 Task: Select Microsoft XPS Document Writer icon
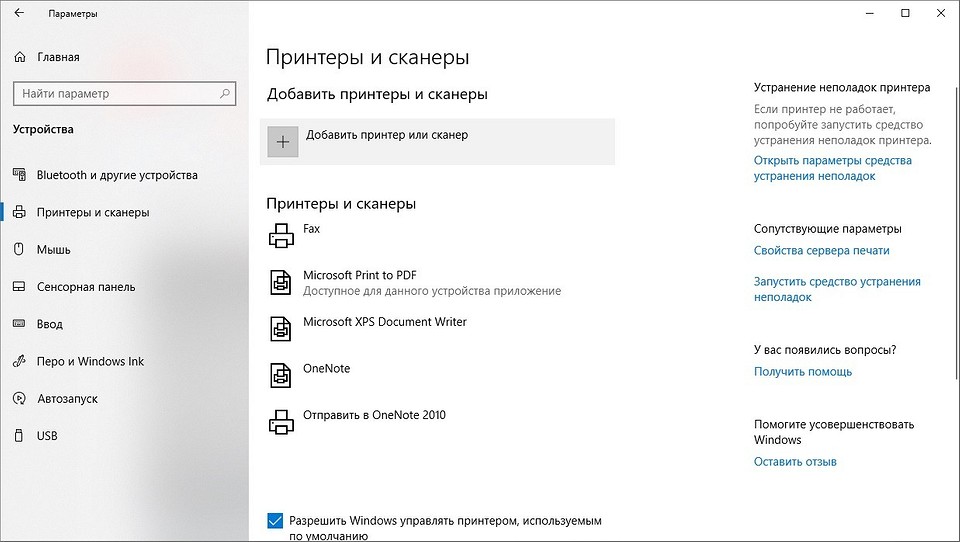(x=281, y=329)
